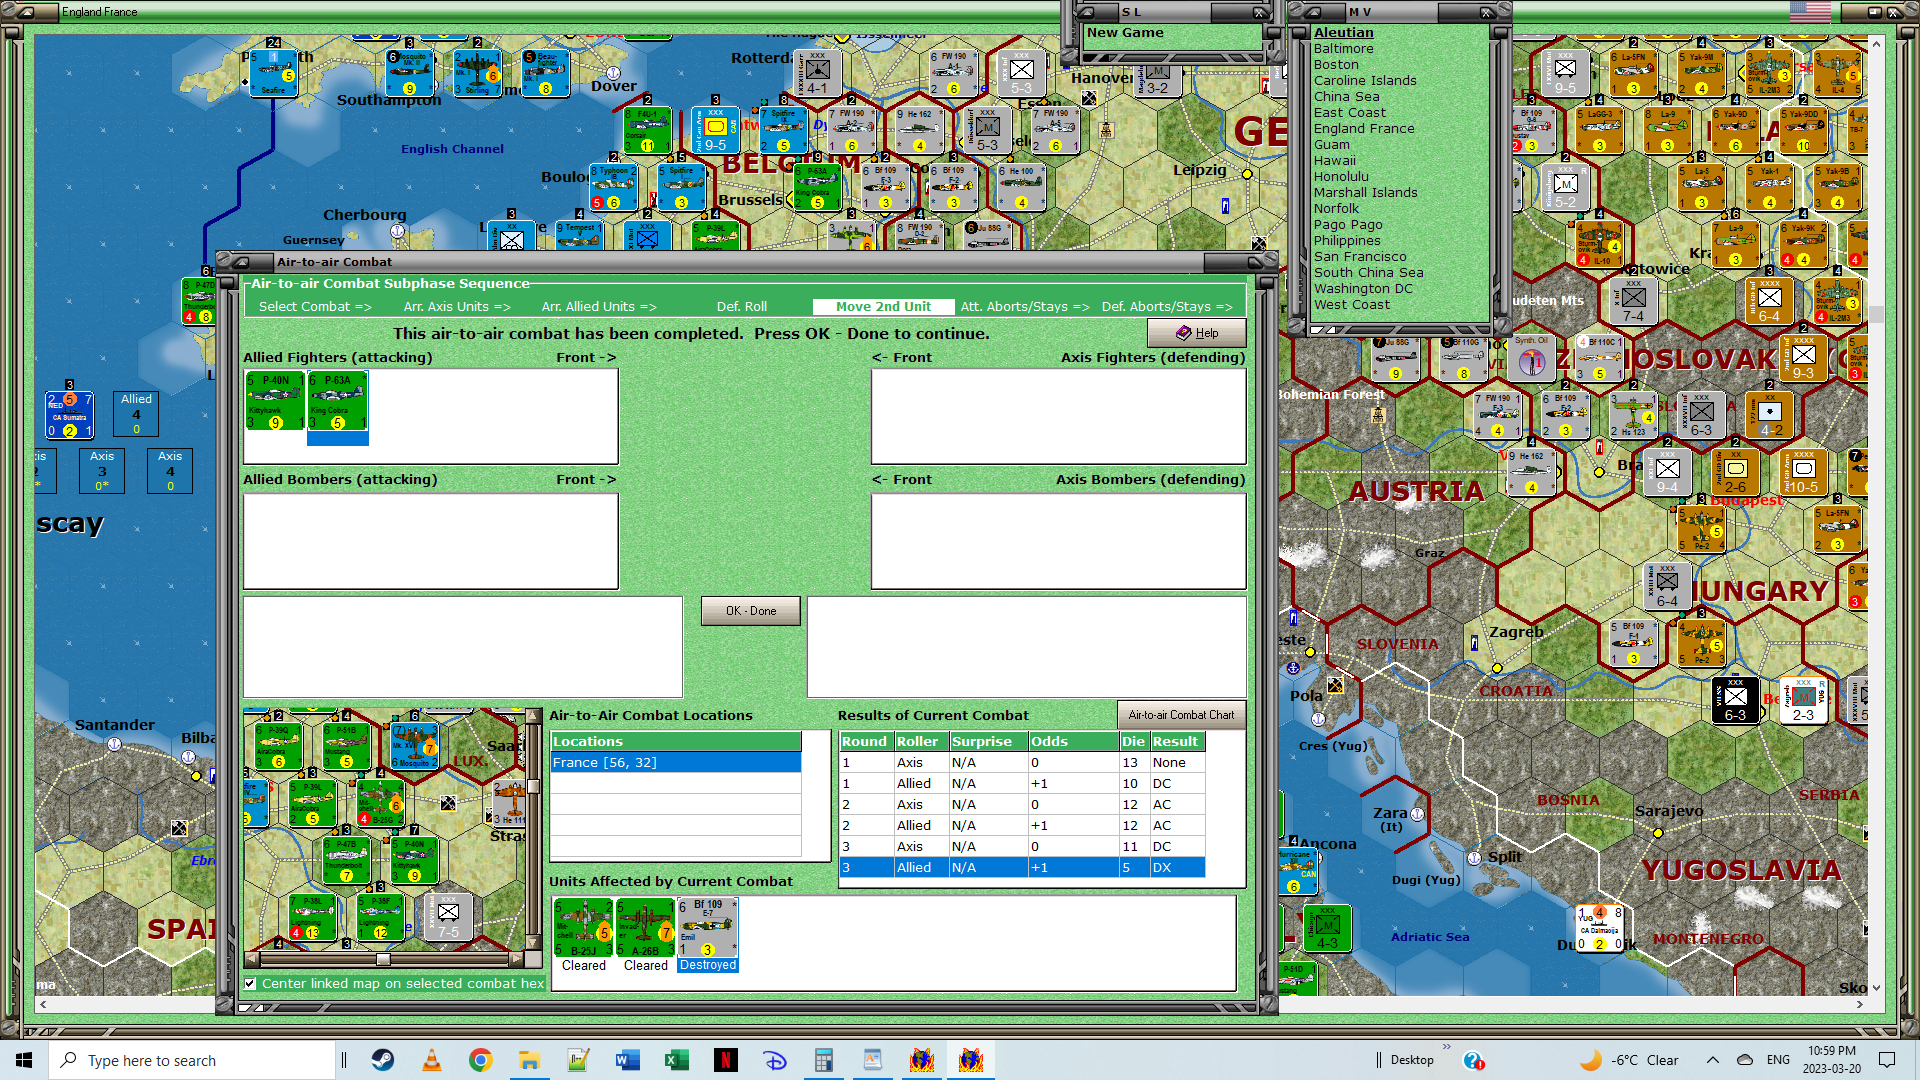Select the 6-4 army in Hungary
The width and height of the screenshot is (1920, 1080).
(1667, 586)
